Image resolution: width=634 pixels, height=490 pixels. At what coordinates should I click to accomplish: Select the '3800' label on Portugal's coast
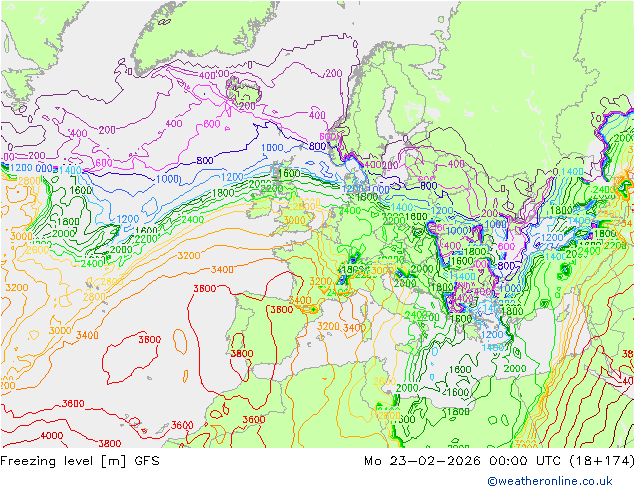pyautogui.click(x=242, y=354)
